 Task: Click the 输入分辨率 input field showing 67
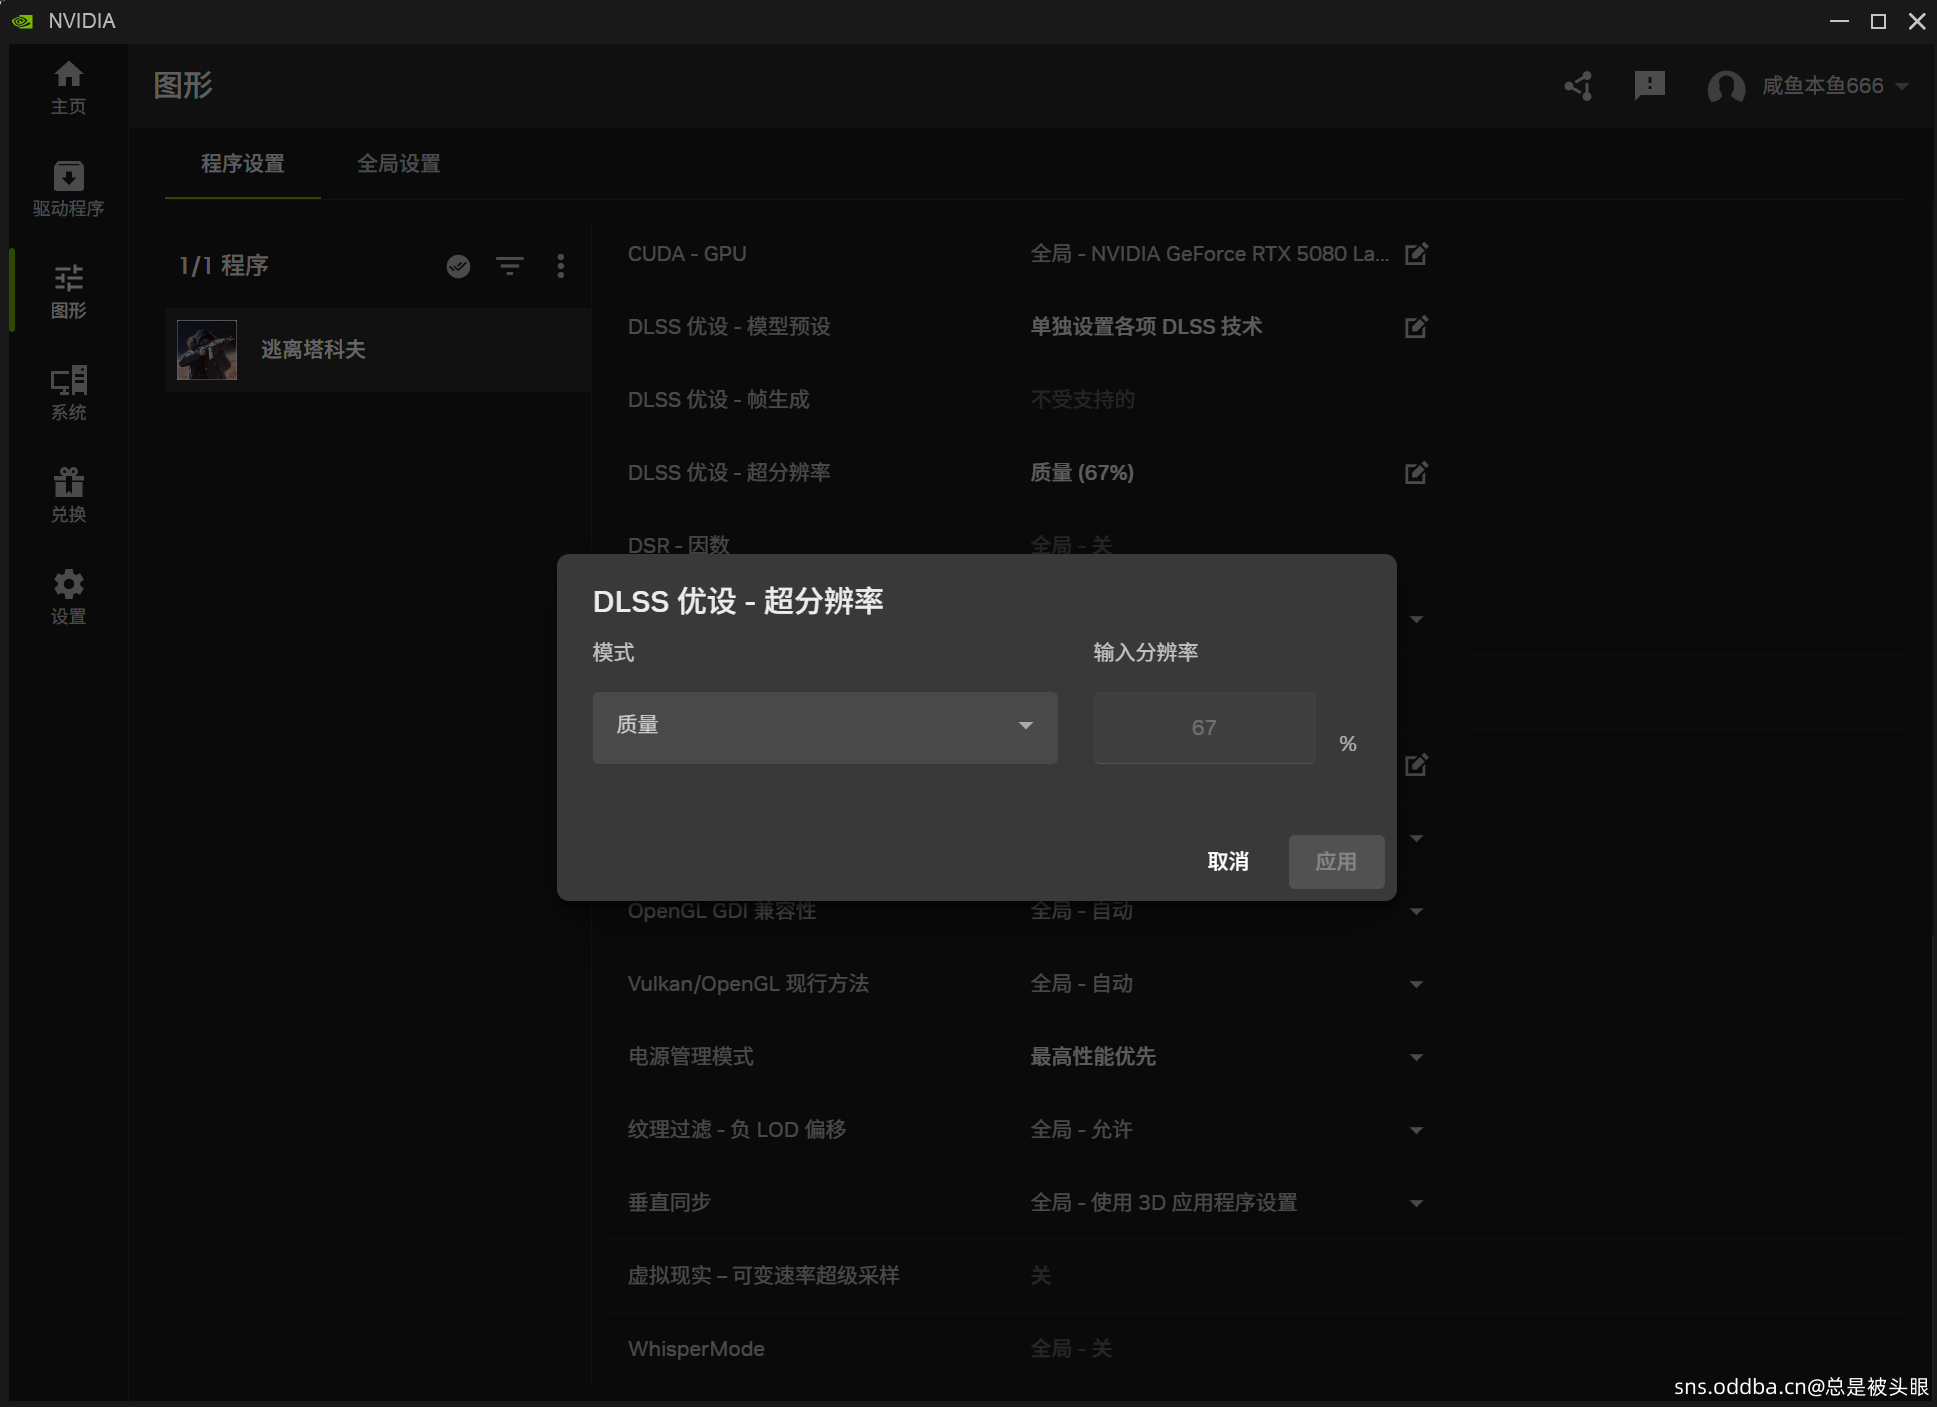click(x=1204, y=727)
